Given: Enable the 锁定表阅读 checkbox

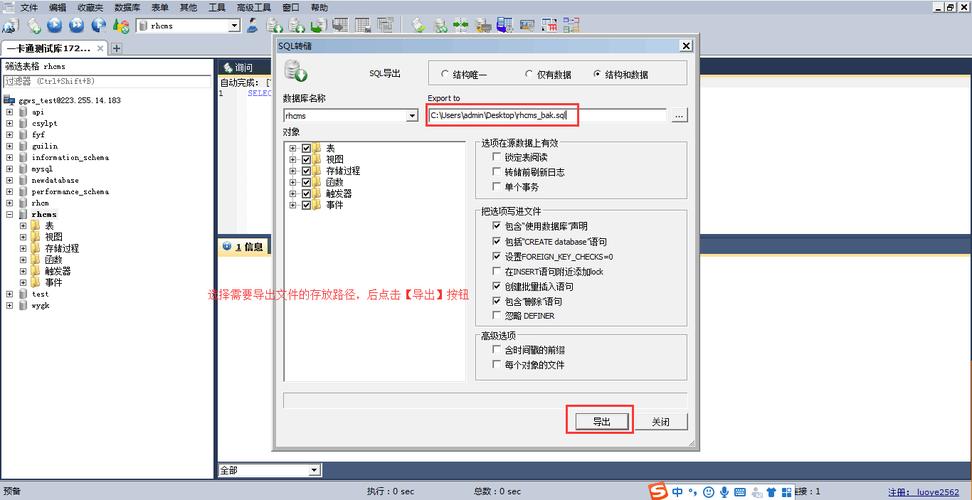Looking at the screenshot, I should click(496, 157).
